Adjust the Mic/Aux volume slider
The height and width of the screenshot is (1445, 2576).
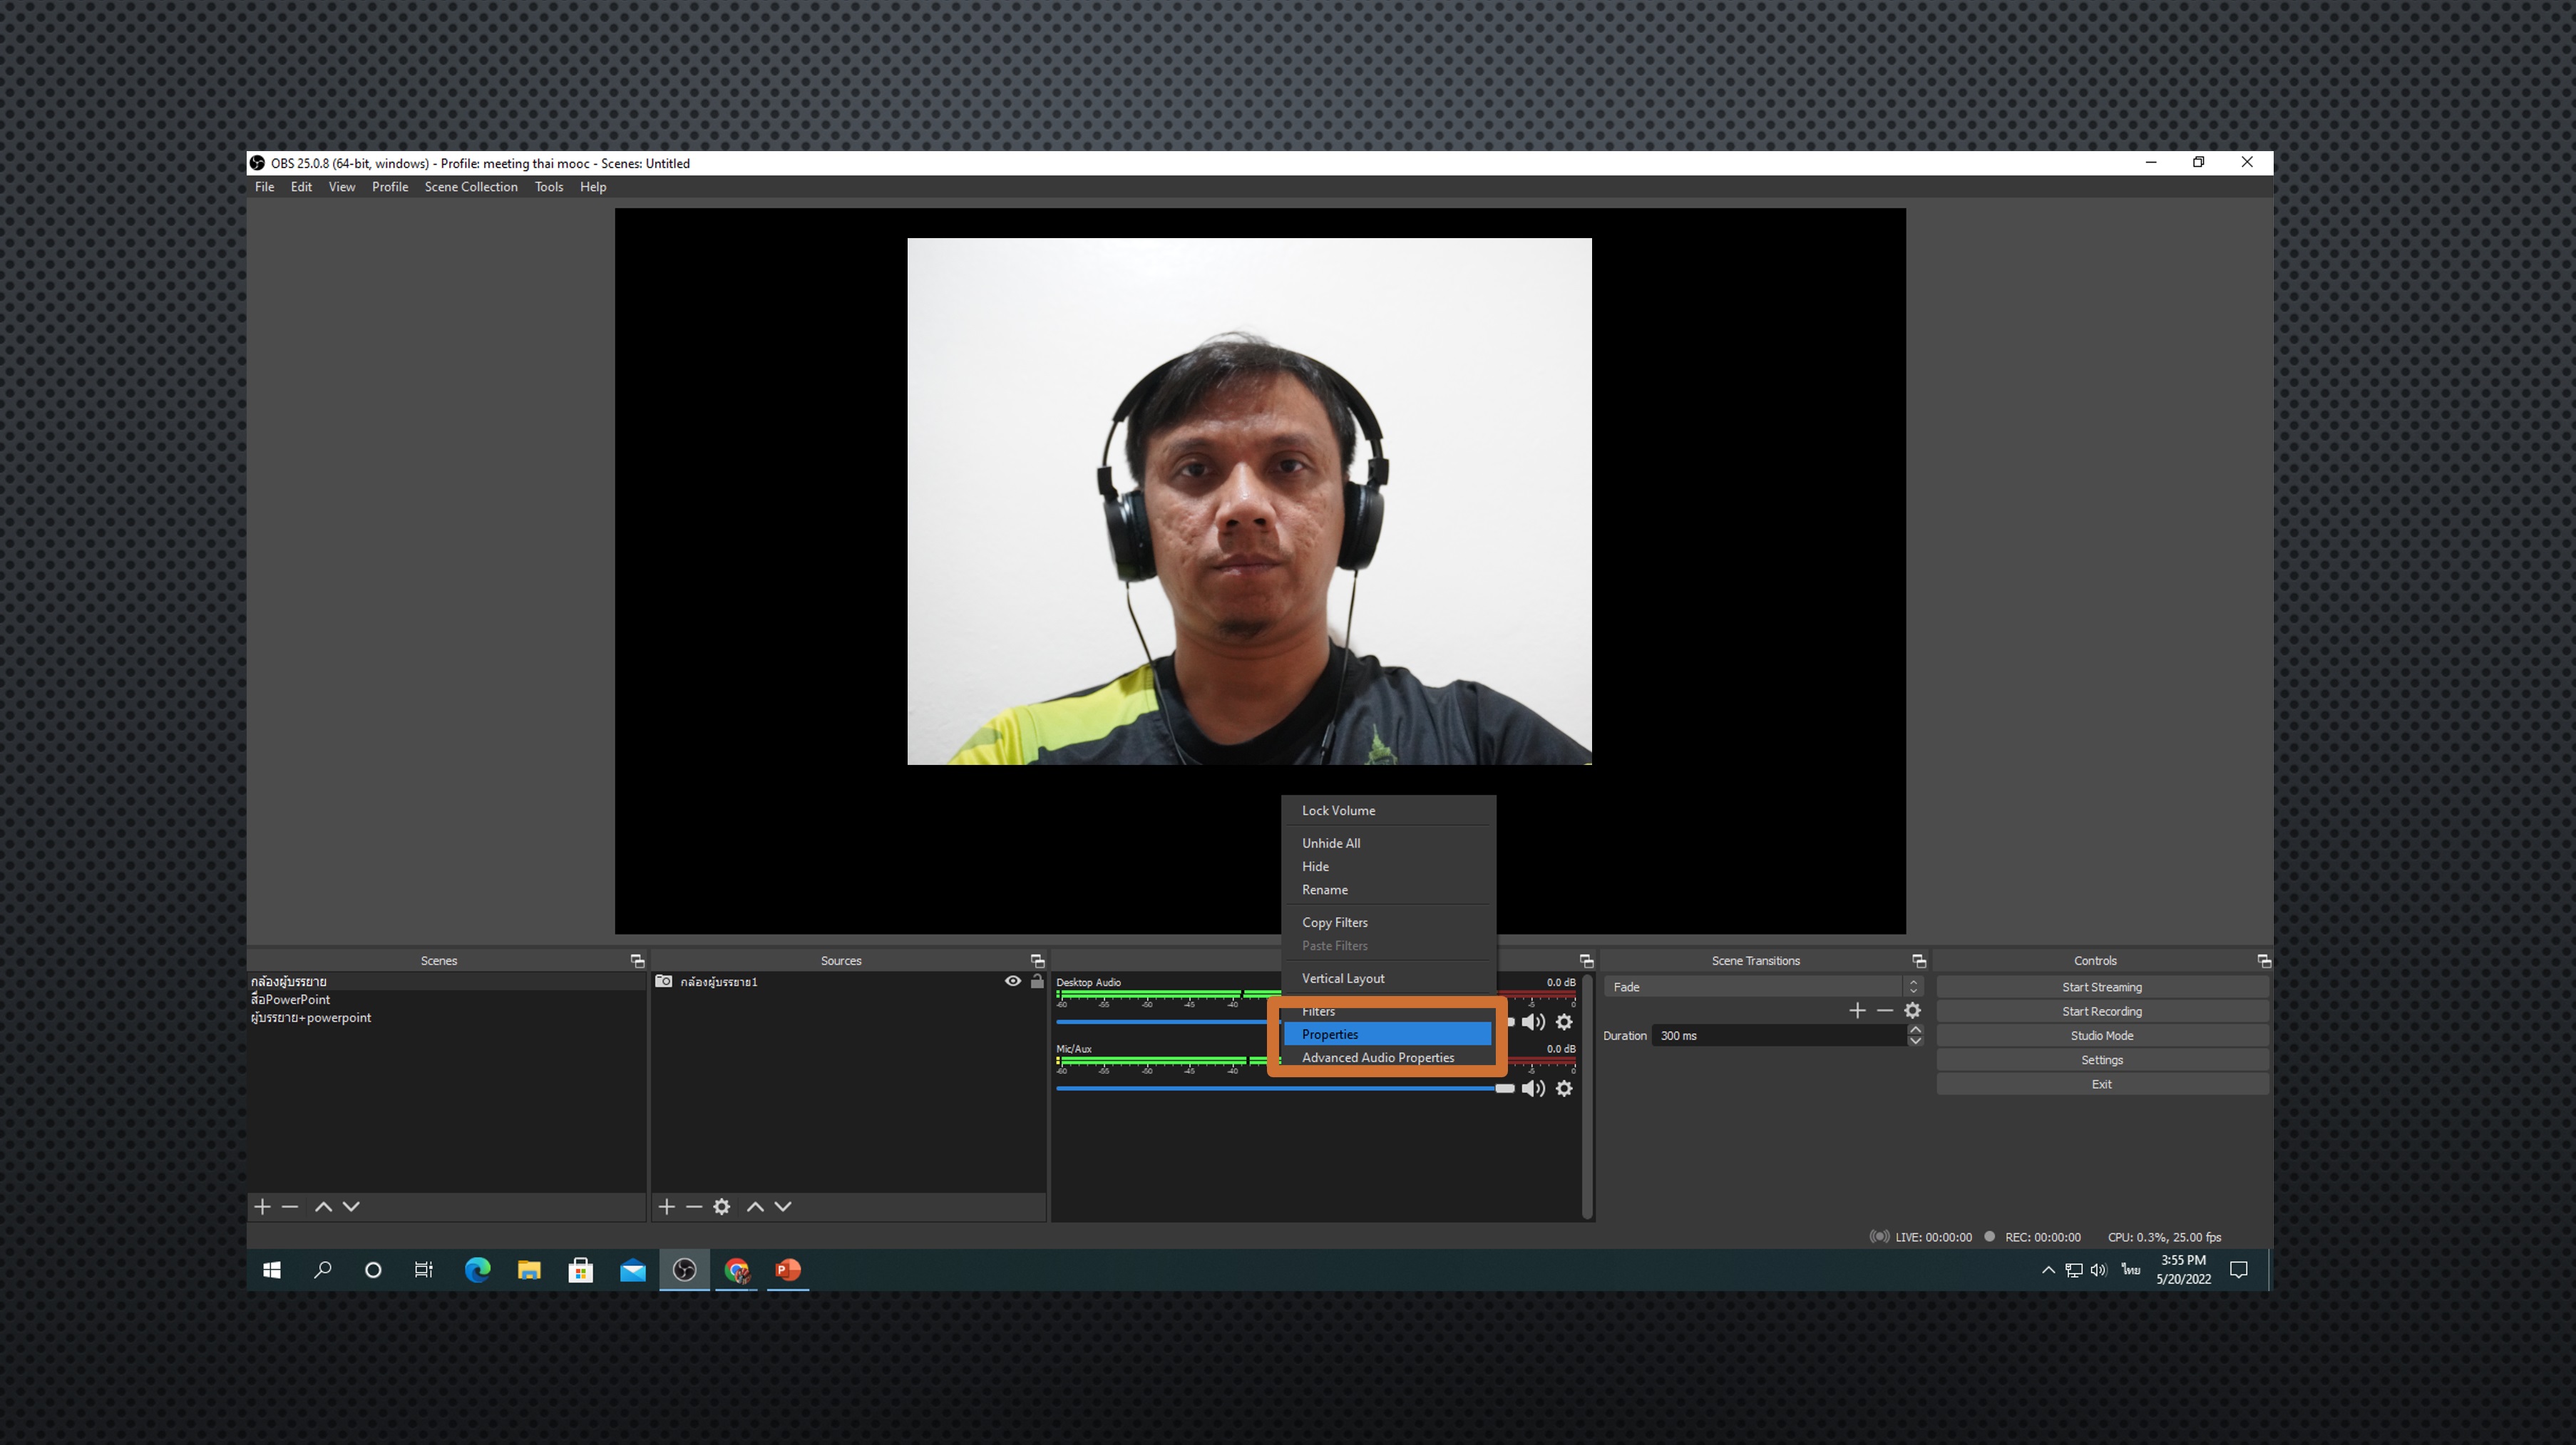(1285, 1089)
